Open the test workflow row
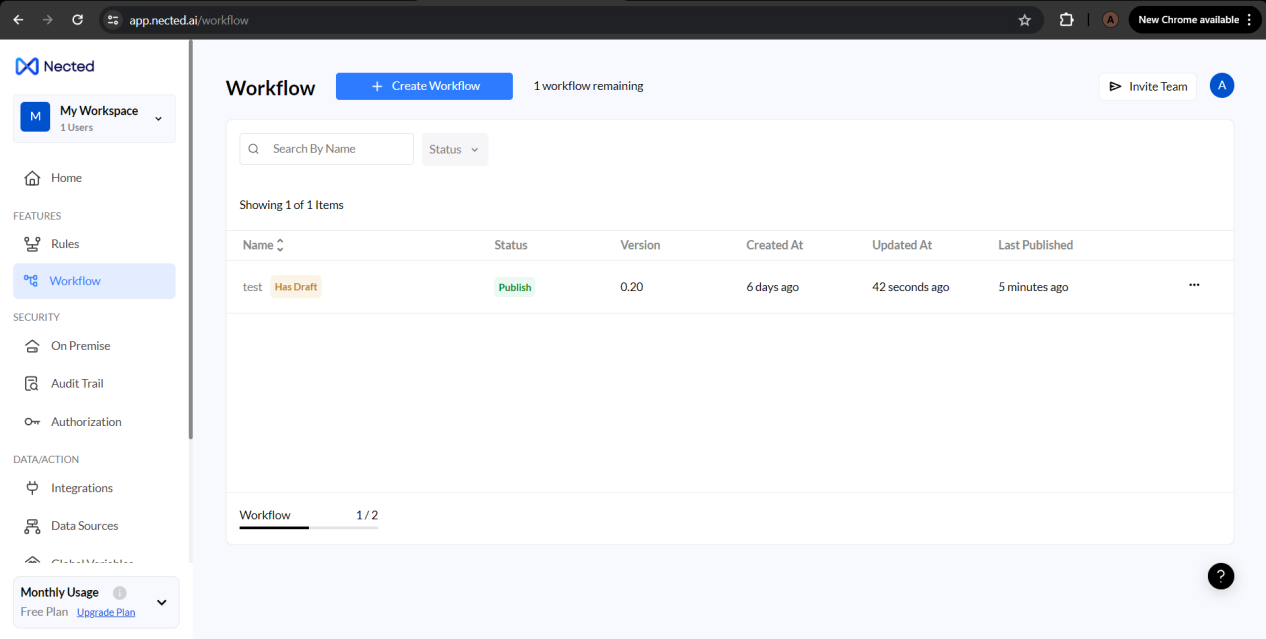Image resolution: width=1266 pixels, height=639 pixels. coord(730,287)
